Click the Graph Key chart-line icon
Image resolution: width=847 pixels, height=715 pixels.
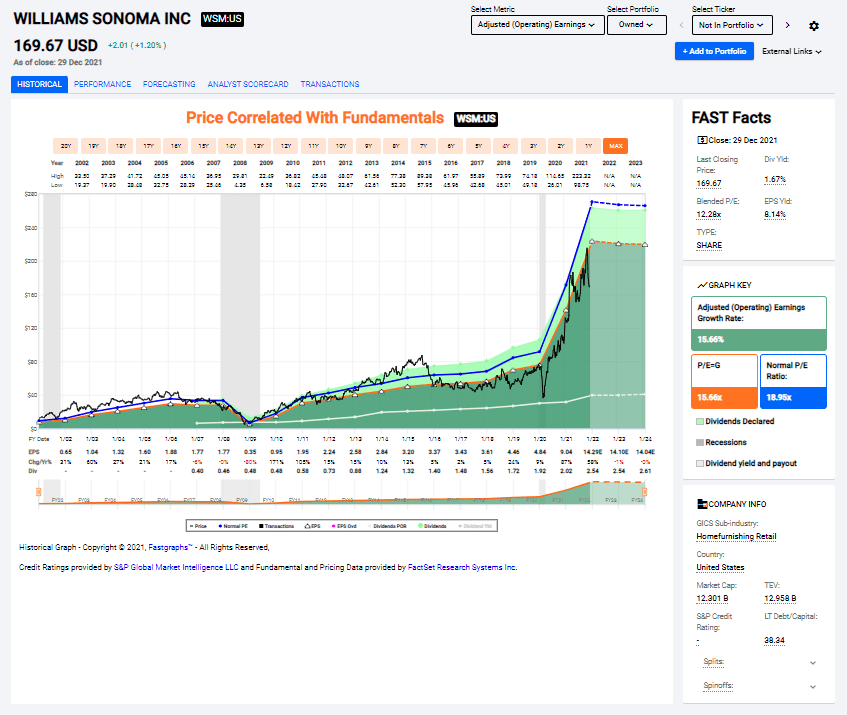coord(702,285)
